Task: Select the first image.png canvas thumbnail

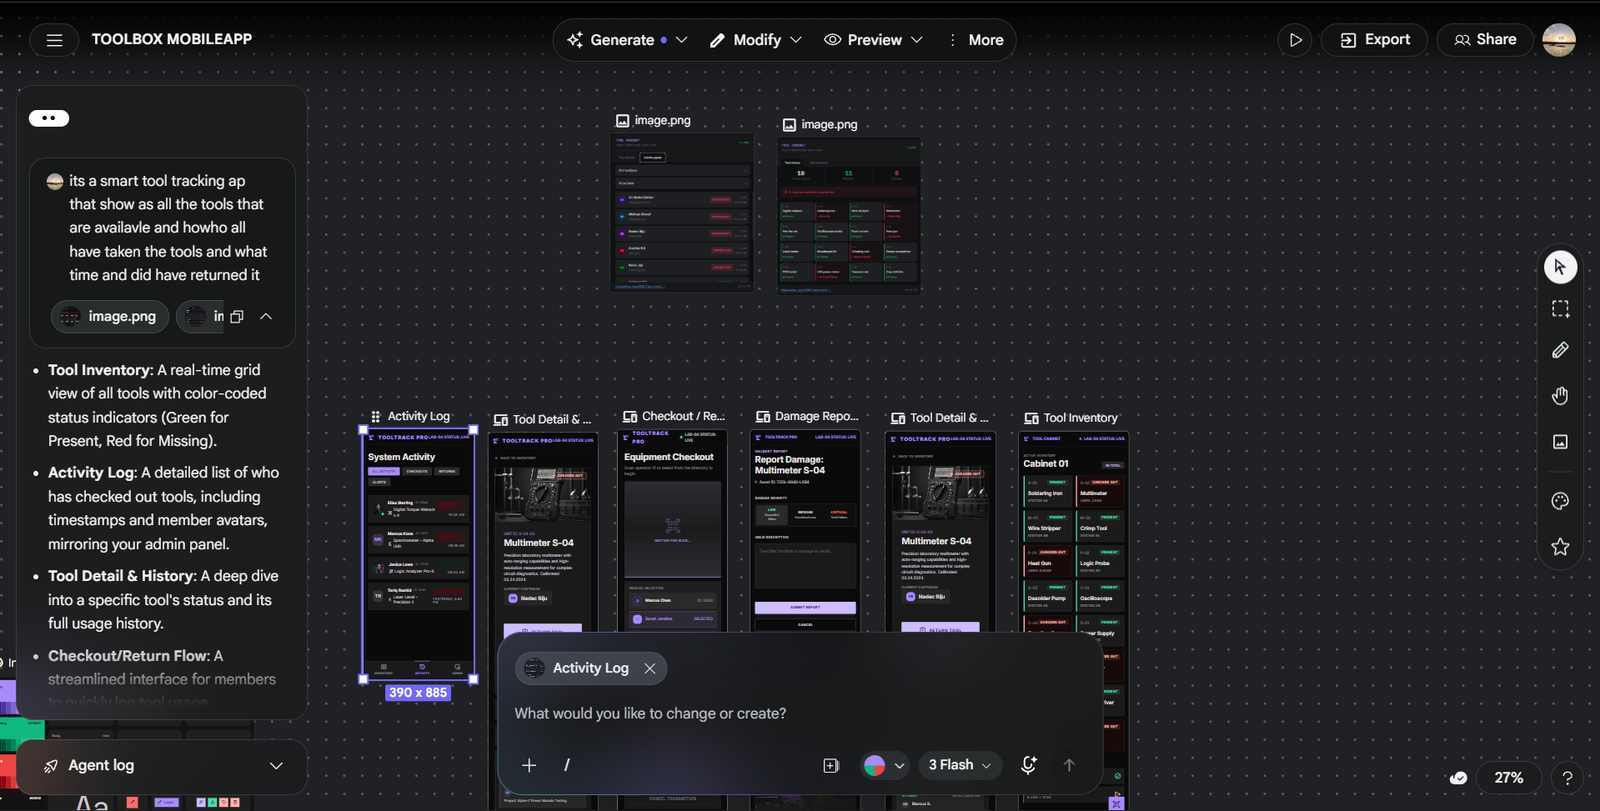Action: [682, 212]
